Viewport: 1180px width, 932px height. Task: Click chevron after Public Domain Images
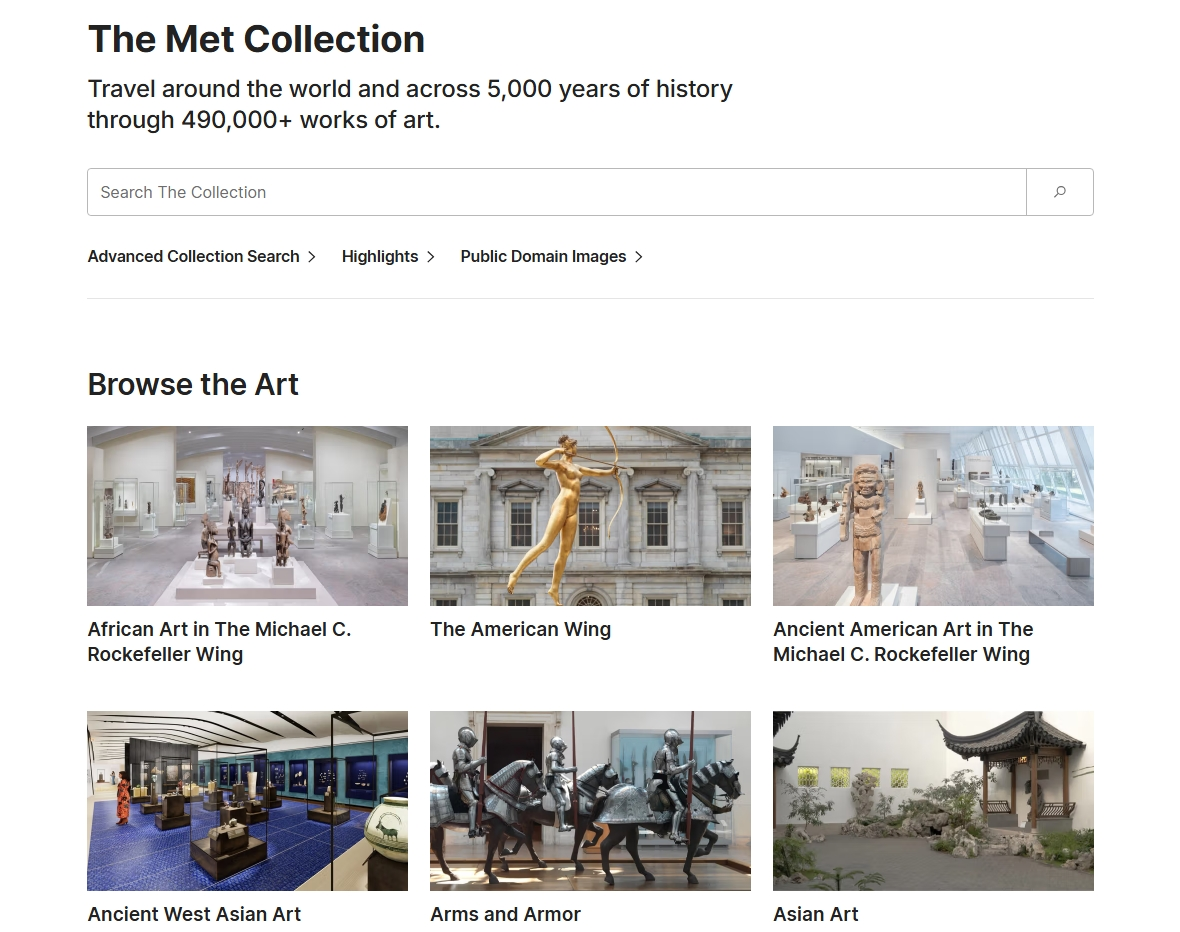(x=639, y=257)
